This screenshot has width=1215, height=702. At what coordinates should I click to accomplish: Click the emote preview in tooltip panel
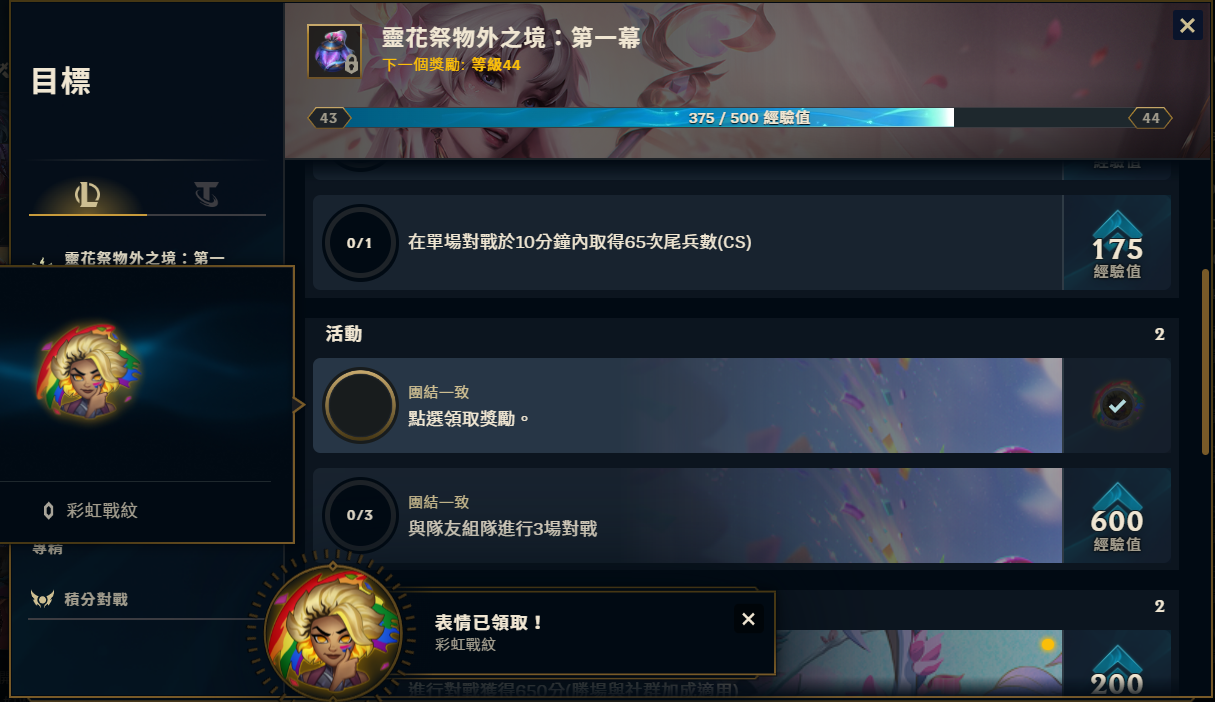(88, 372)
